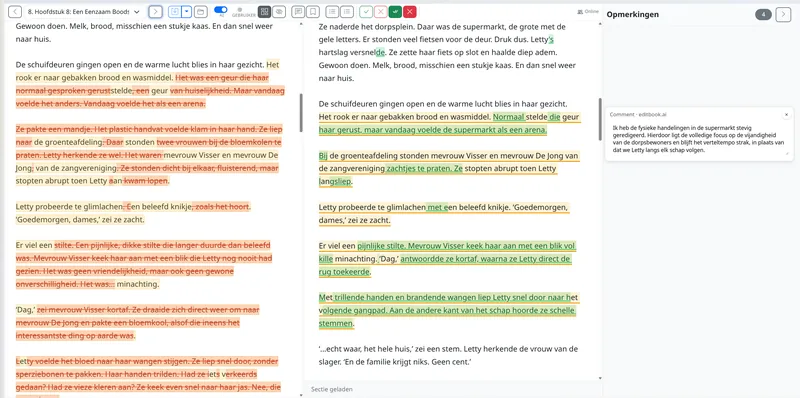Open the chapter selector 'Hoofdstuk 8' dropdown
Viewport: 800px width, 398px height.
[84, 11]
